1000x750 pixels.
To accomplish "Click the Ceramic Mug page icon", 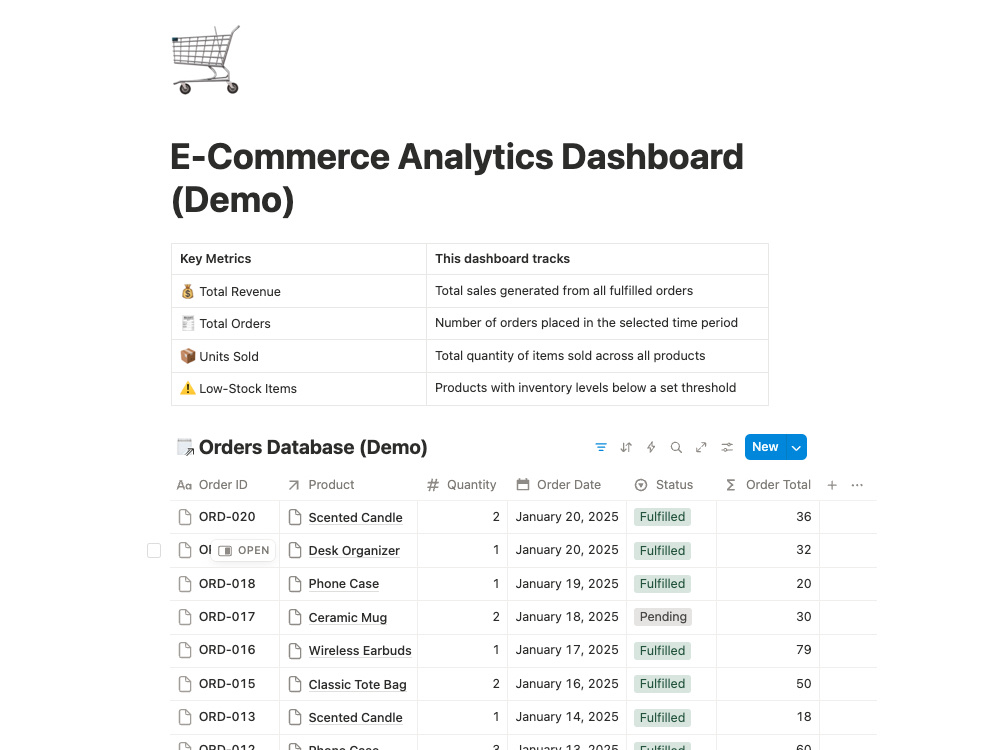I will (295, 617).
